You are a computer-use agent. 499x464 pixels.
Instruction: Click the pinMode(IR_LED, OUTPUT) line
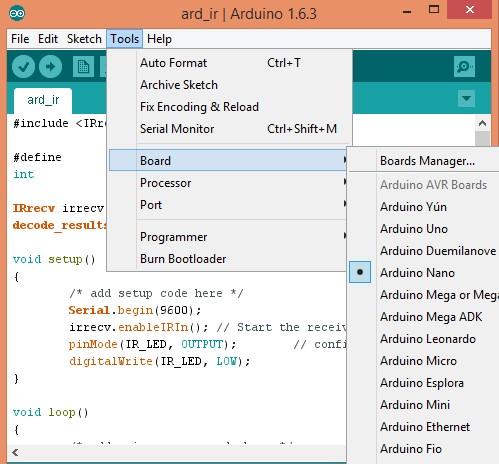pos(152,344)
